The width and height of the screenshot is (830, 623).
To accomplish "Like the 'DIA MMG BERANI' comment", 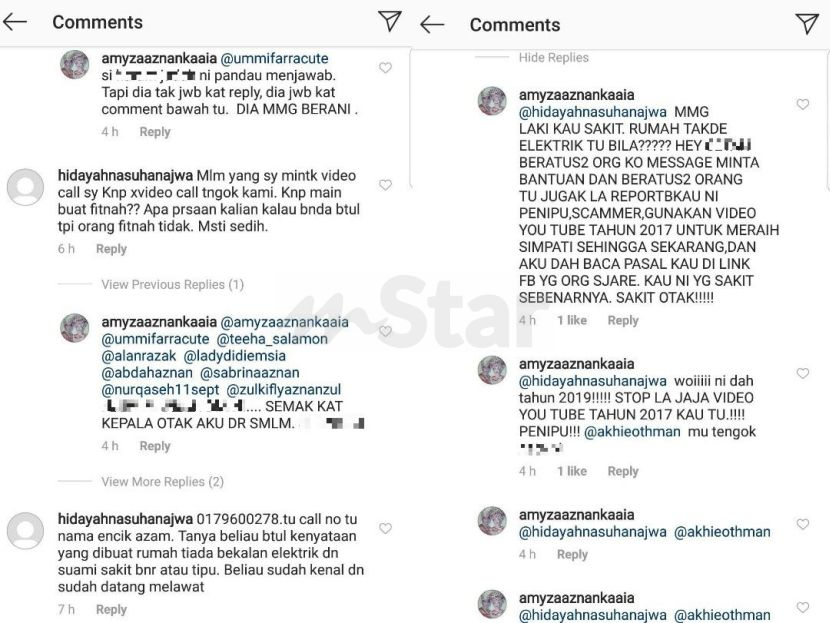I will tap(385, 68).
